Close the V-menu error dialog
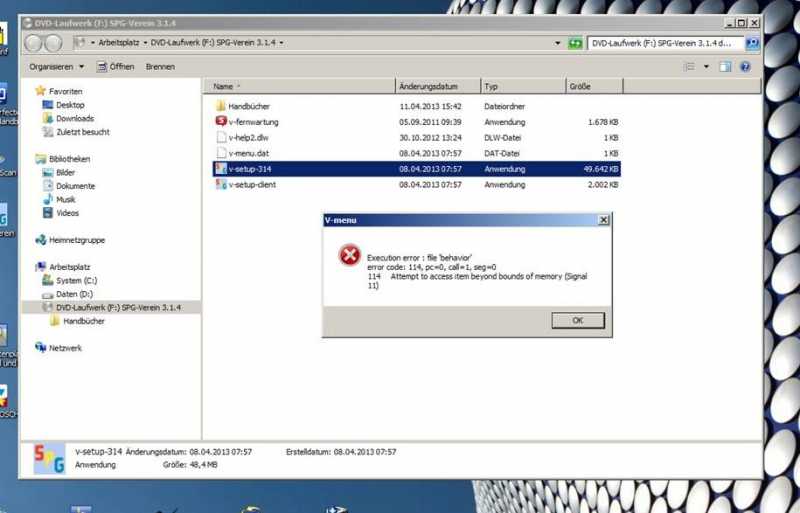This screenshot has height=513, width=800. coord(603,220)
